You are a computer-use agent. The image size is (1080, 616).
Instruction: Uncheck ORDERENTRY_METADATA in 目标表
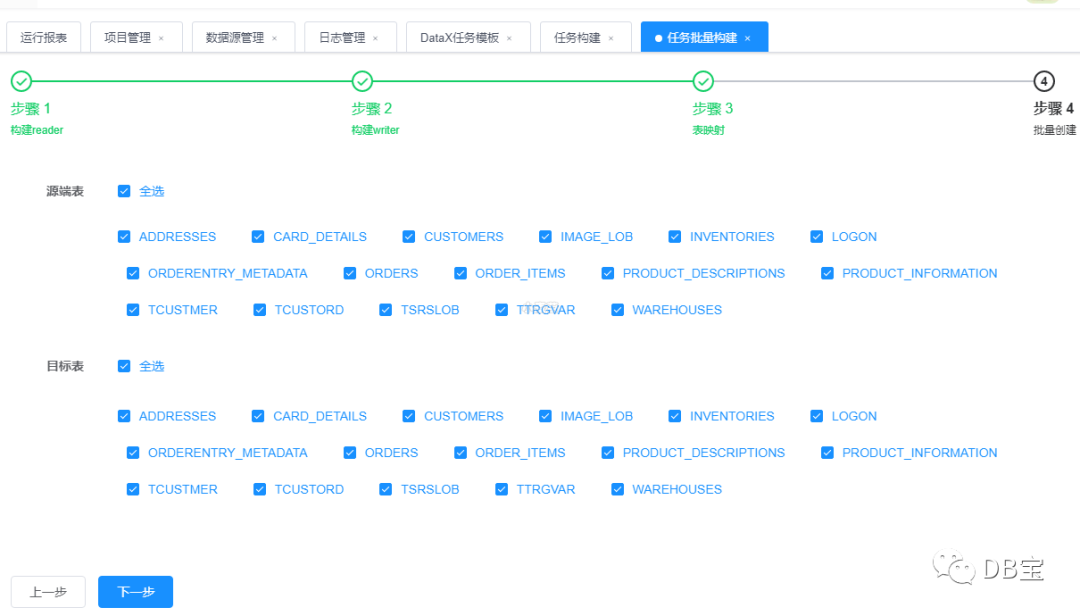point(133,453)
